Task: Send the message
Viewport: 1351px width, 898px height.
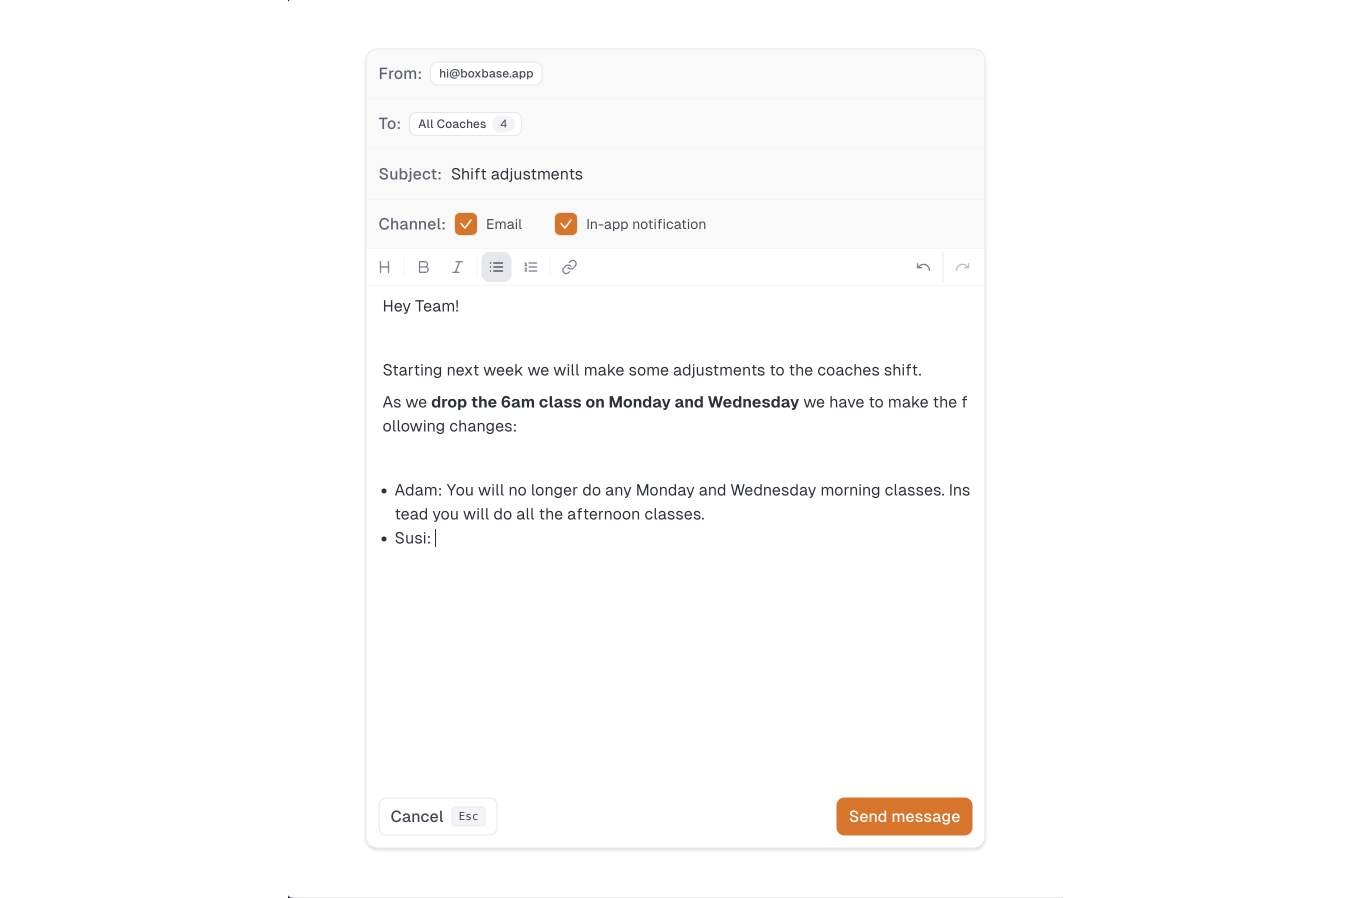Action: [x=904, y=816]
